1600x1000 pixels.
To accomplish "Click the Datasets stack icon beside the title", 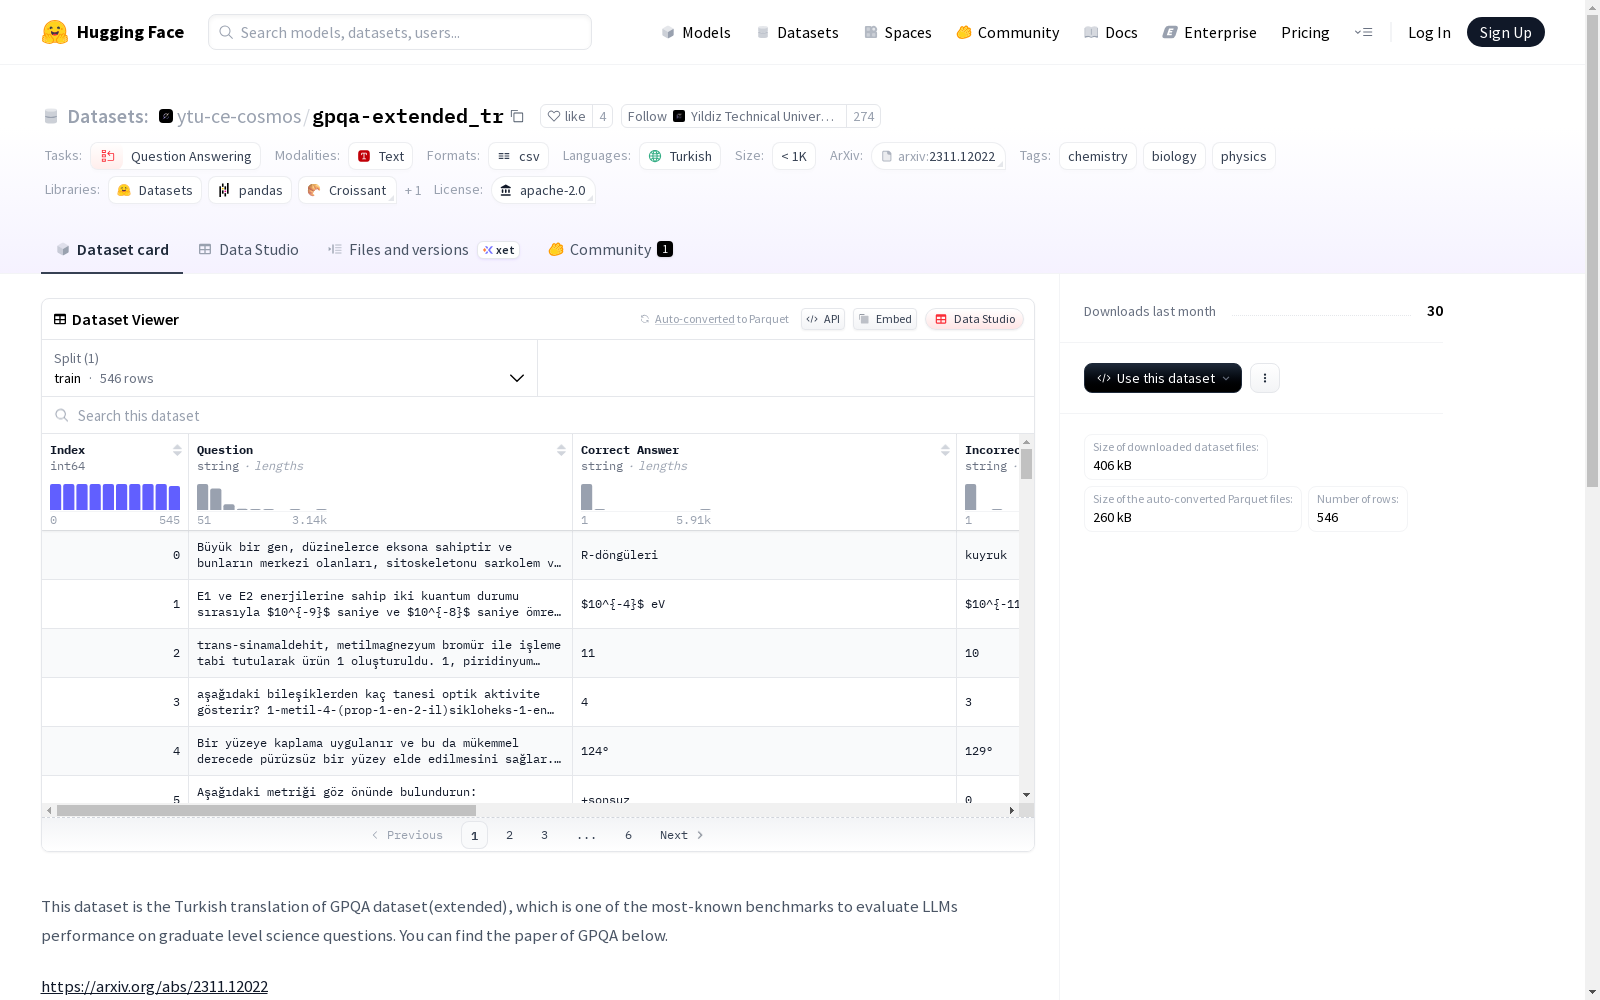I will point(51,117).
